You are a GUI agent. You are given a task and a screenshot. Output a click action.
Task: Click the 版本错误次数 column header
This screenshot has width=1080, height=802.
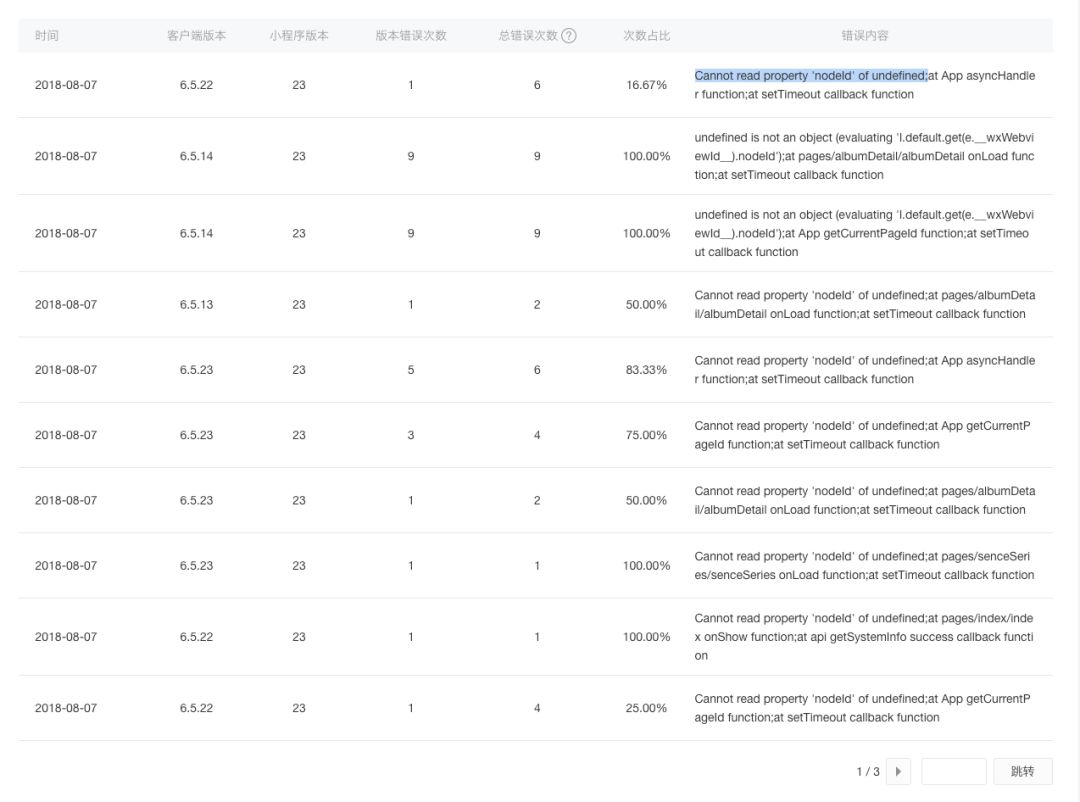pyautogui.click(x=411, y=36)
